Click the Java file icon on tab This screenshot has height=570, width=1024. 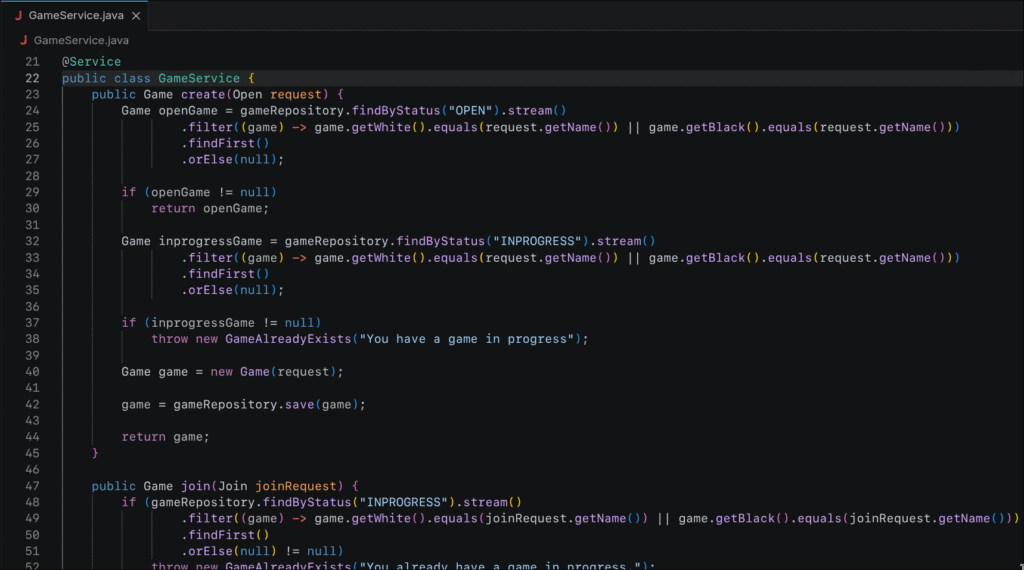pos(18,16)
